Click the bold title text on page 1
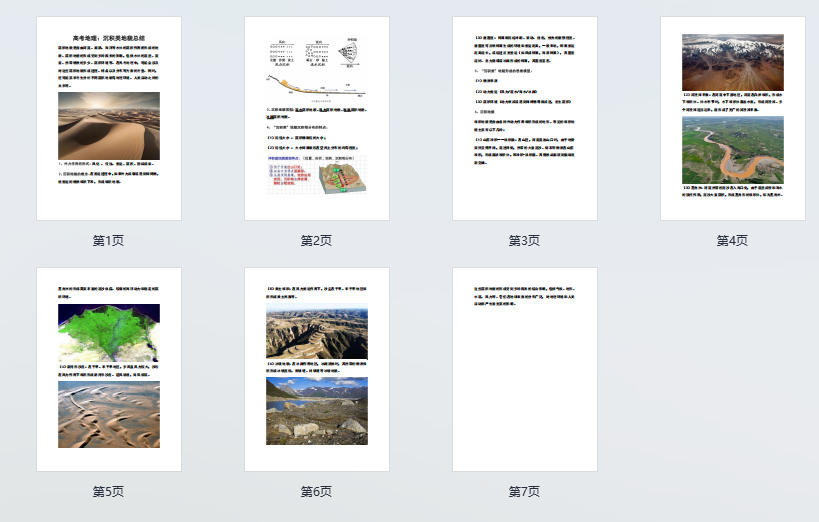This screenshot has height=522, width=819. click(x=108, y=36)
